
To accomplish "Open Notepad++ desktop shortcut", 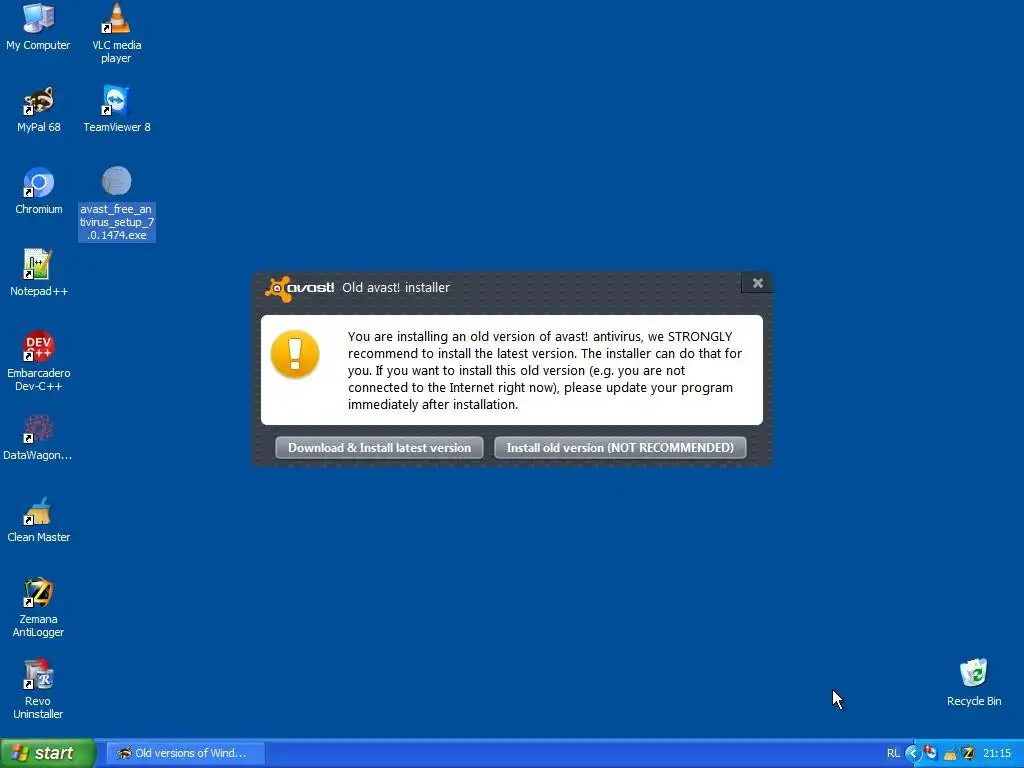I will (x=39, y=273).
